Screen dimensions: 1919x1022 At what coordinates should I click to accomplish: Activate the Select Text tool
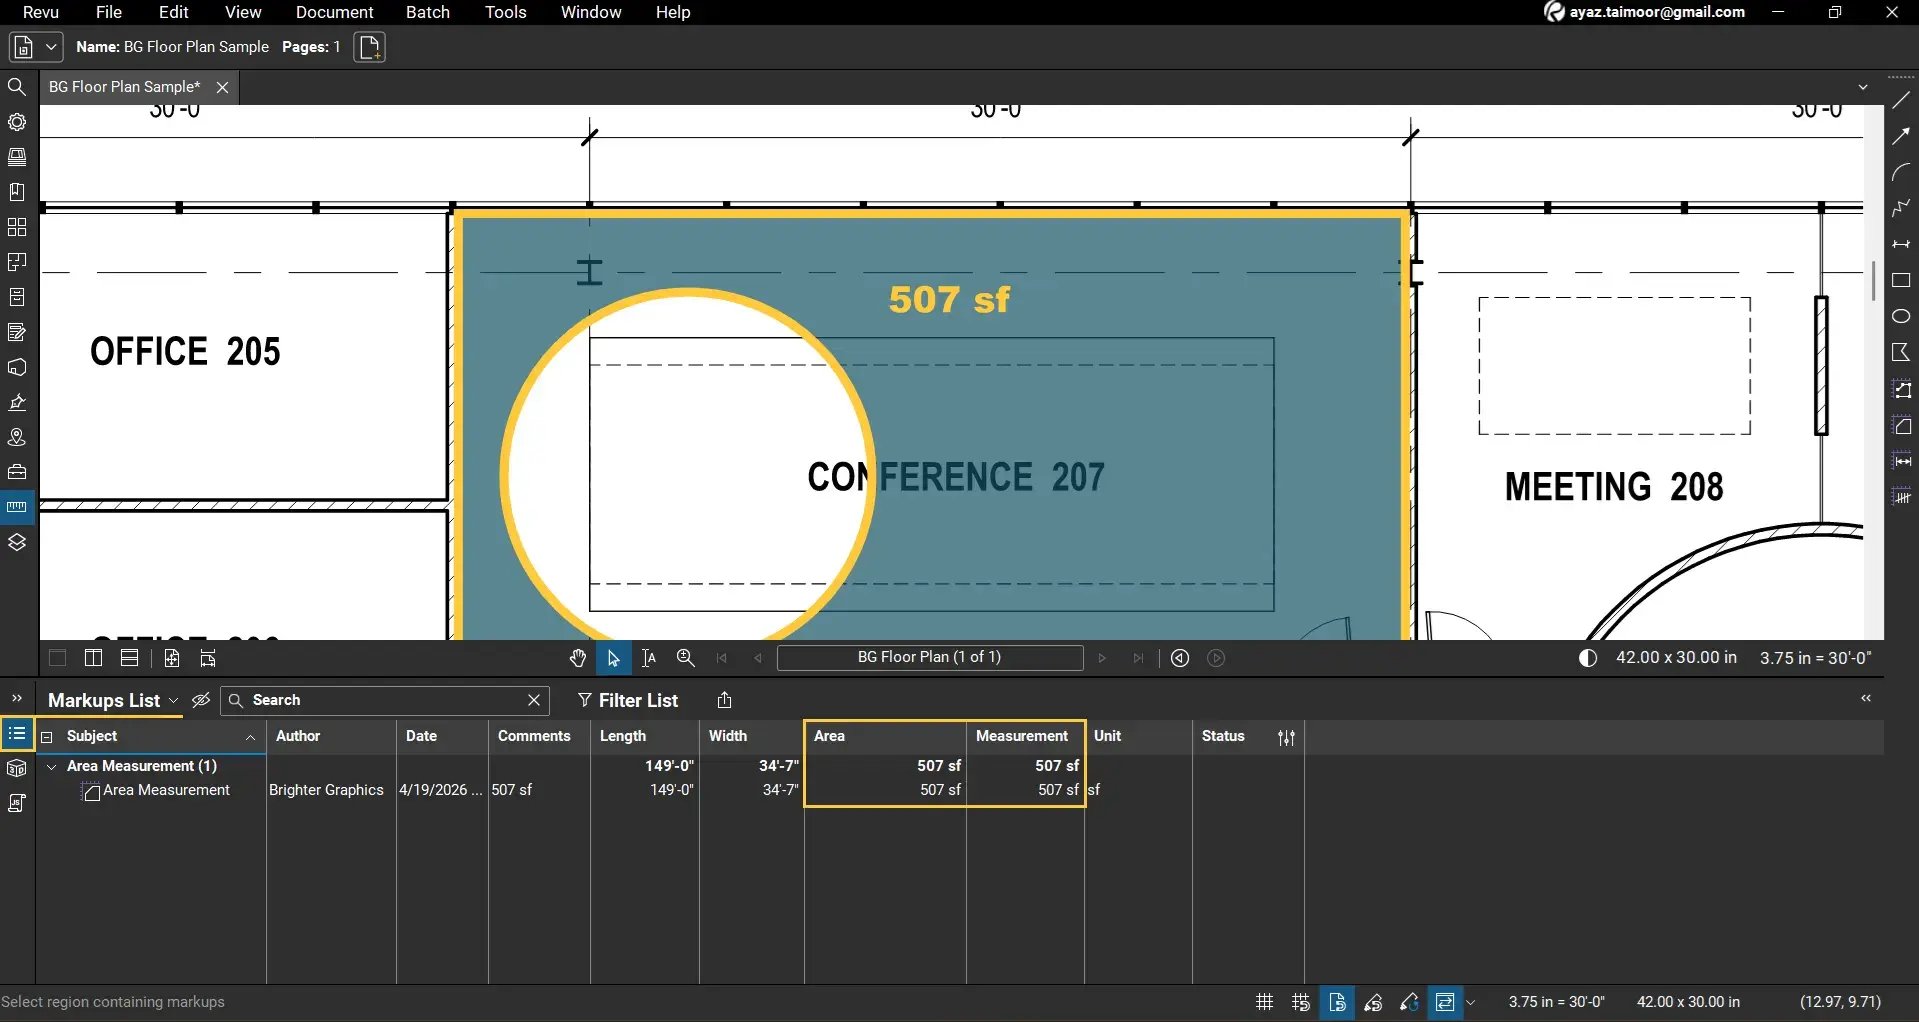point(649,658)
